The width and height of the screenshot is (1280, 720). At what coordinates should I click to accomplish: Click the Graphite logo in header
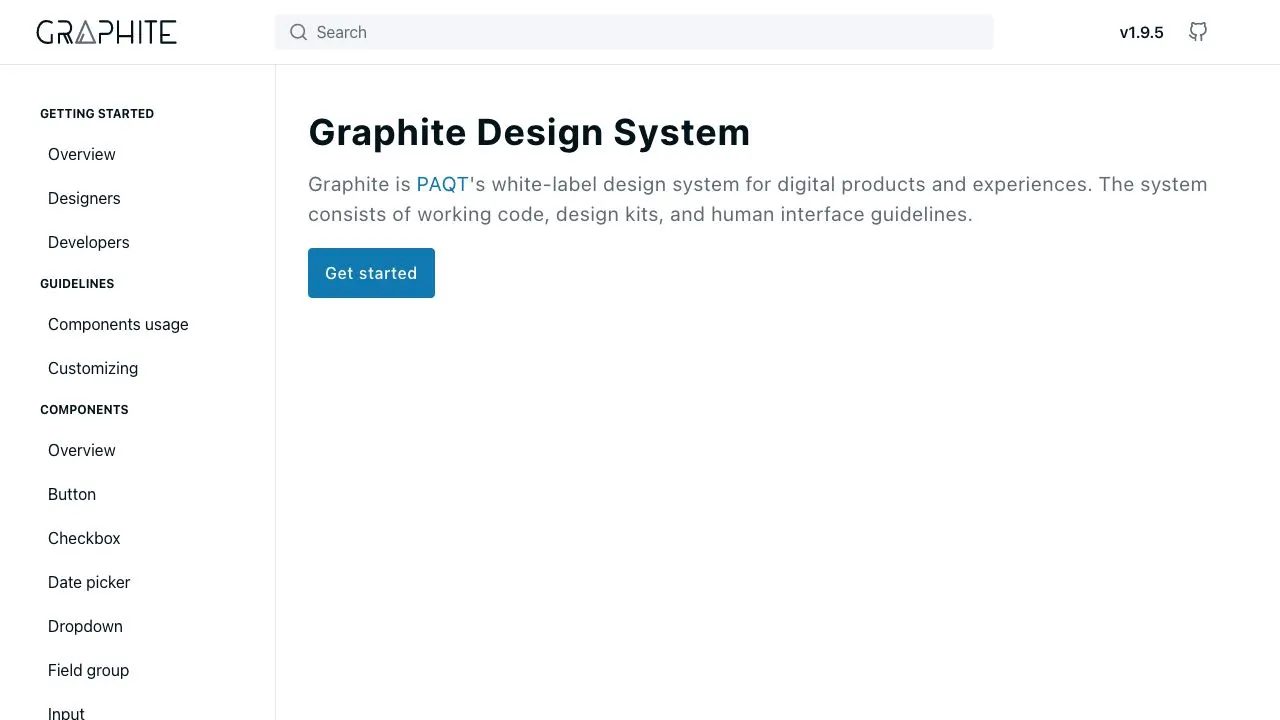106,32
